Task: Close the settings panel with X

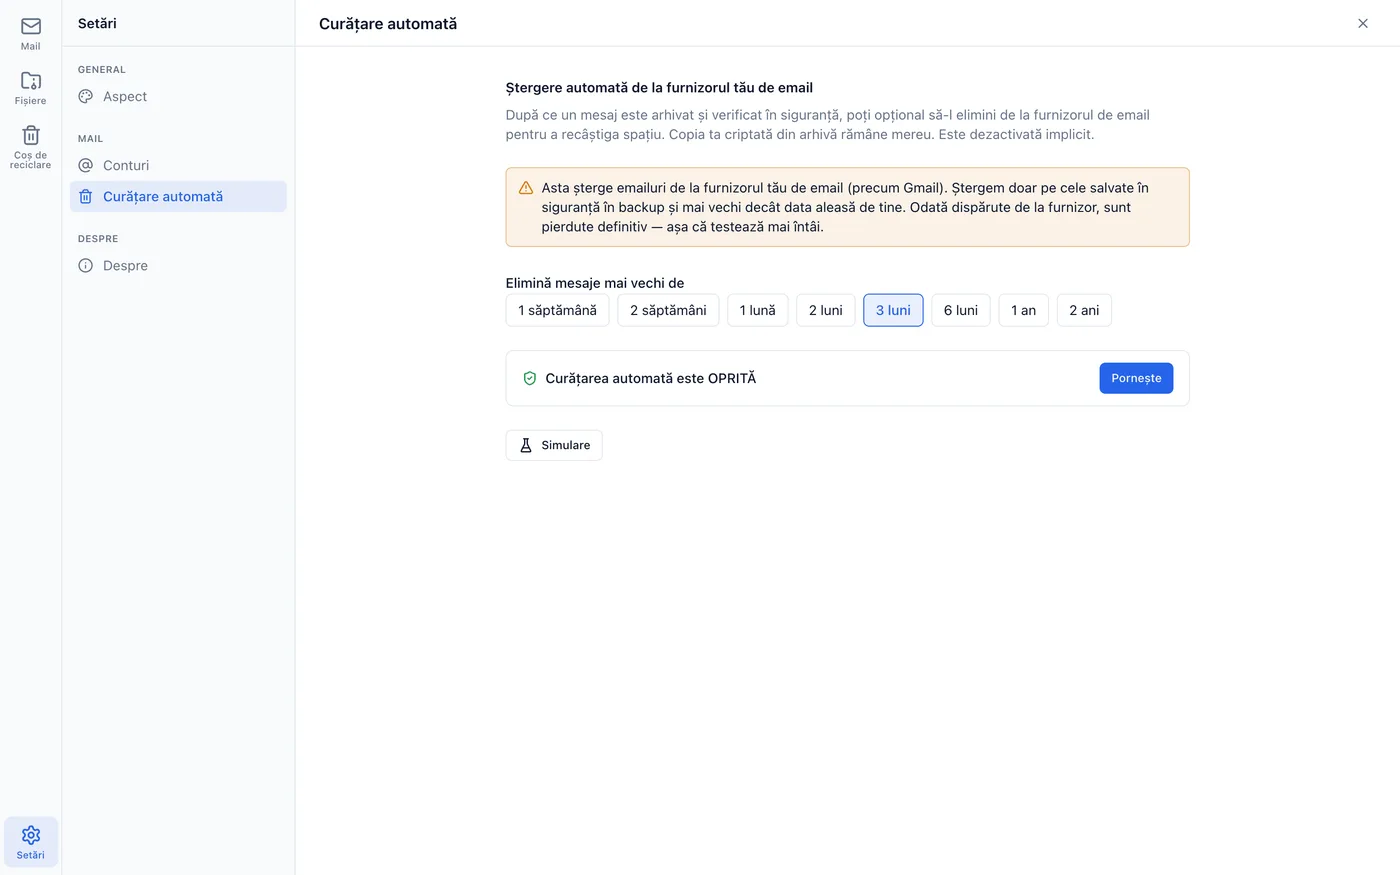Action: tap(1363, 23)
